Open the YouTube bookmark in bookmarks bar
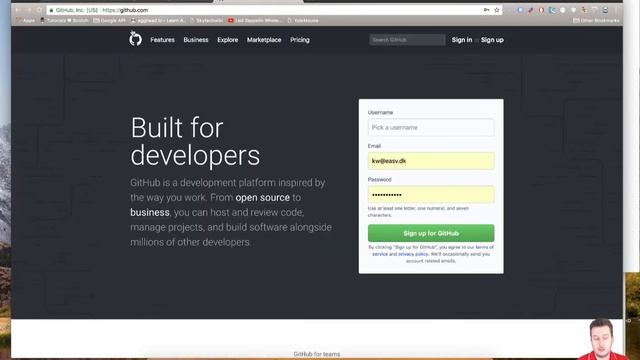This screenshot has height=360, width=640. pyautogui.click(x=254, y=20)
